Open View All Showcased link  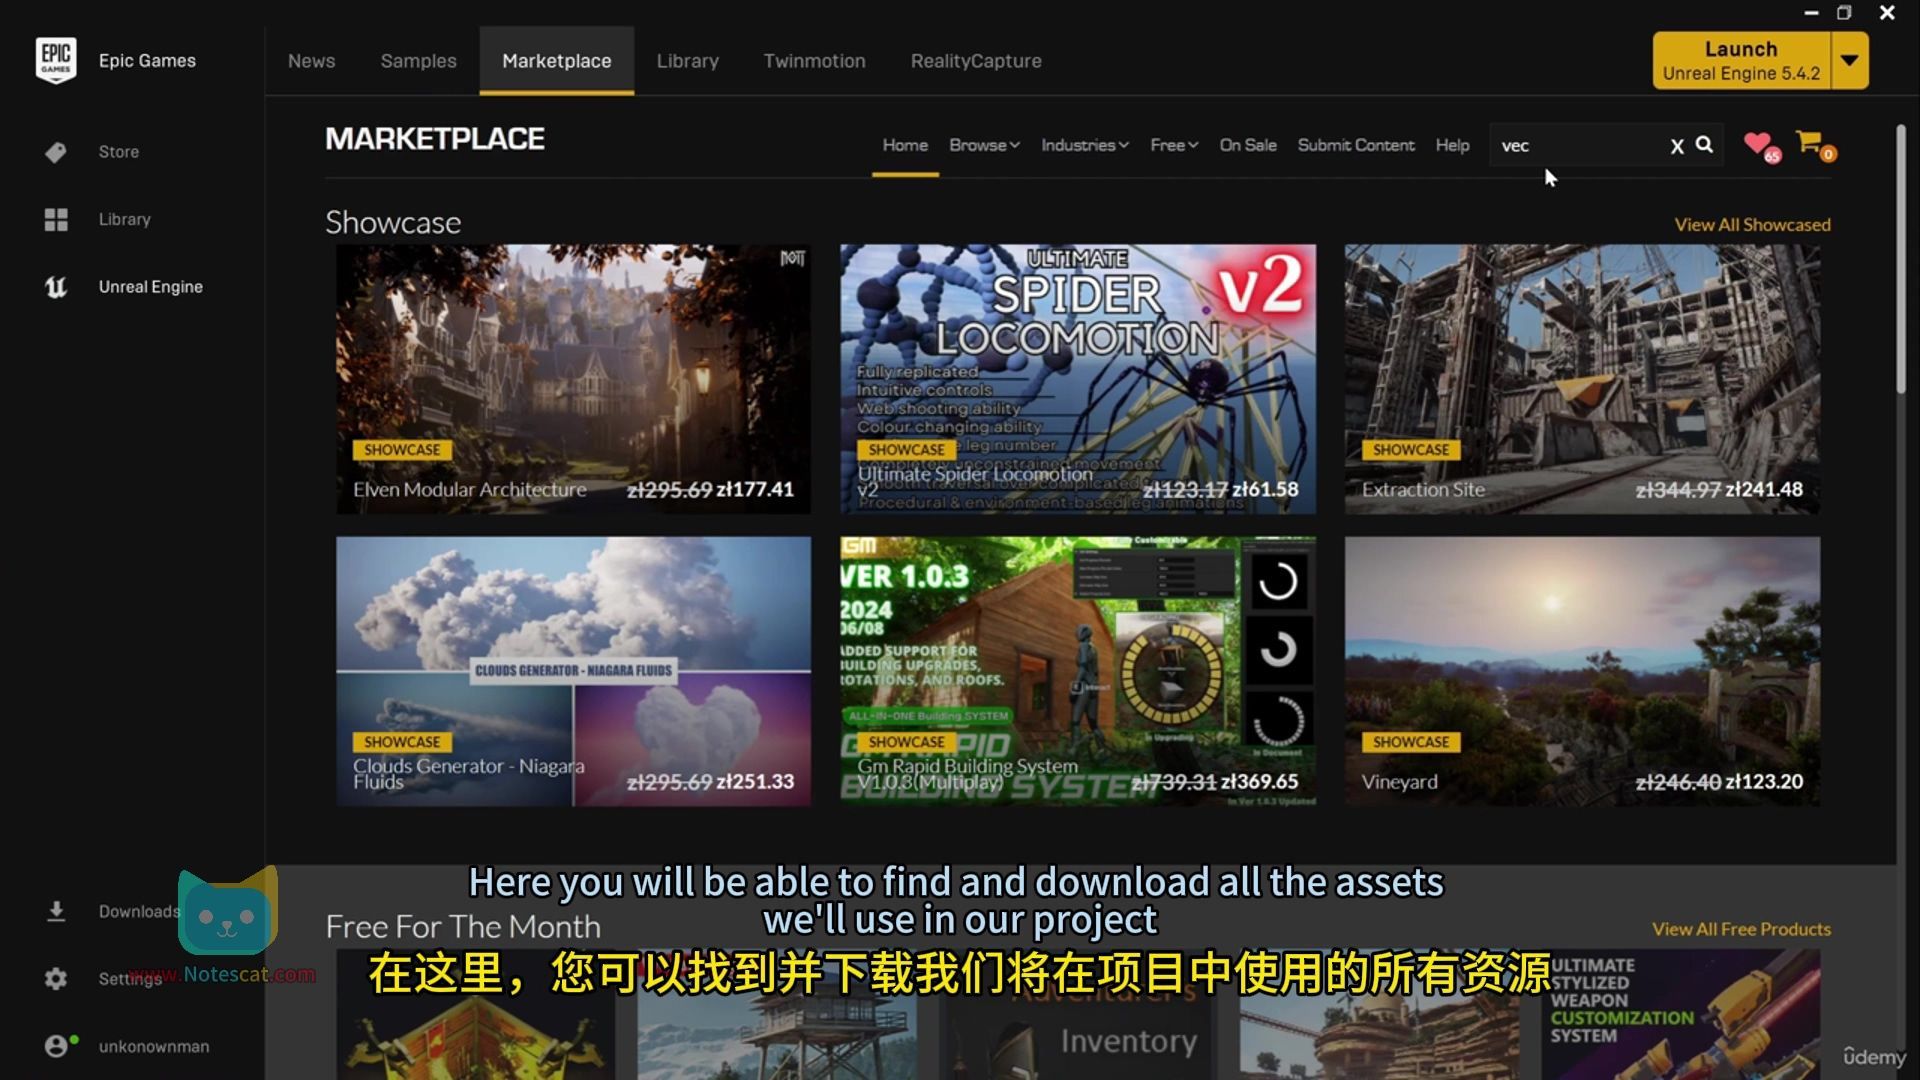[x=1752, y=225]
